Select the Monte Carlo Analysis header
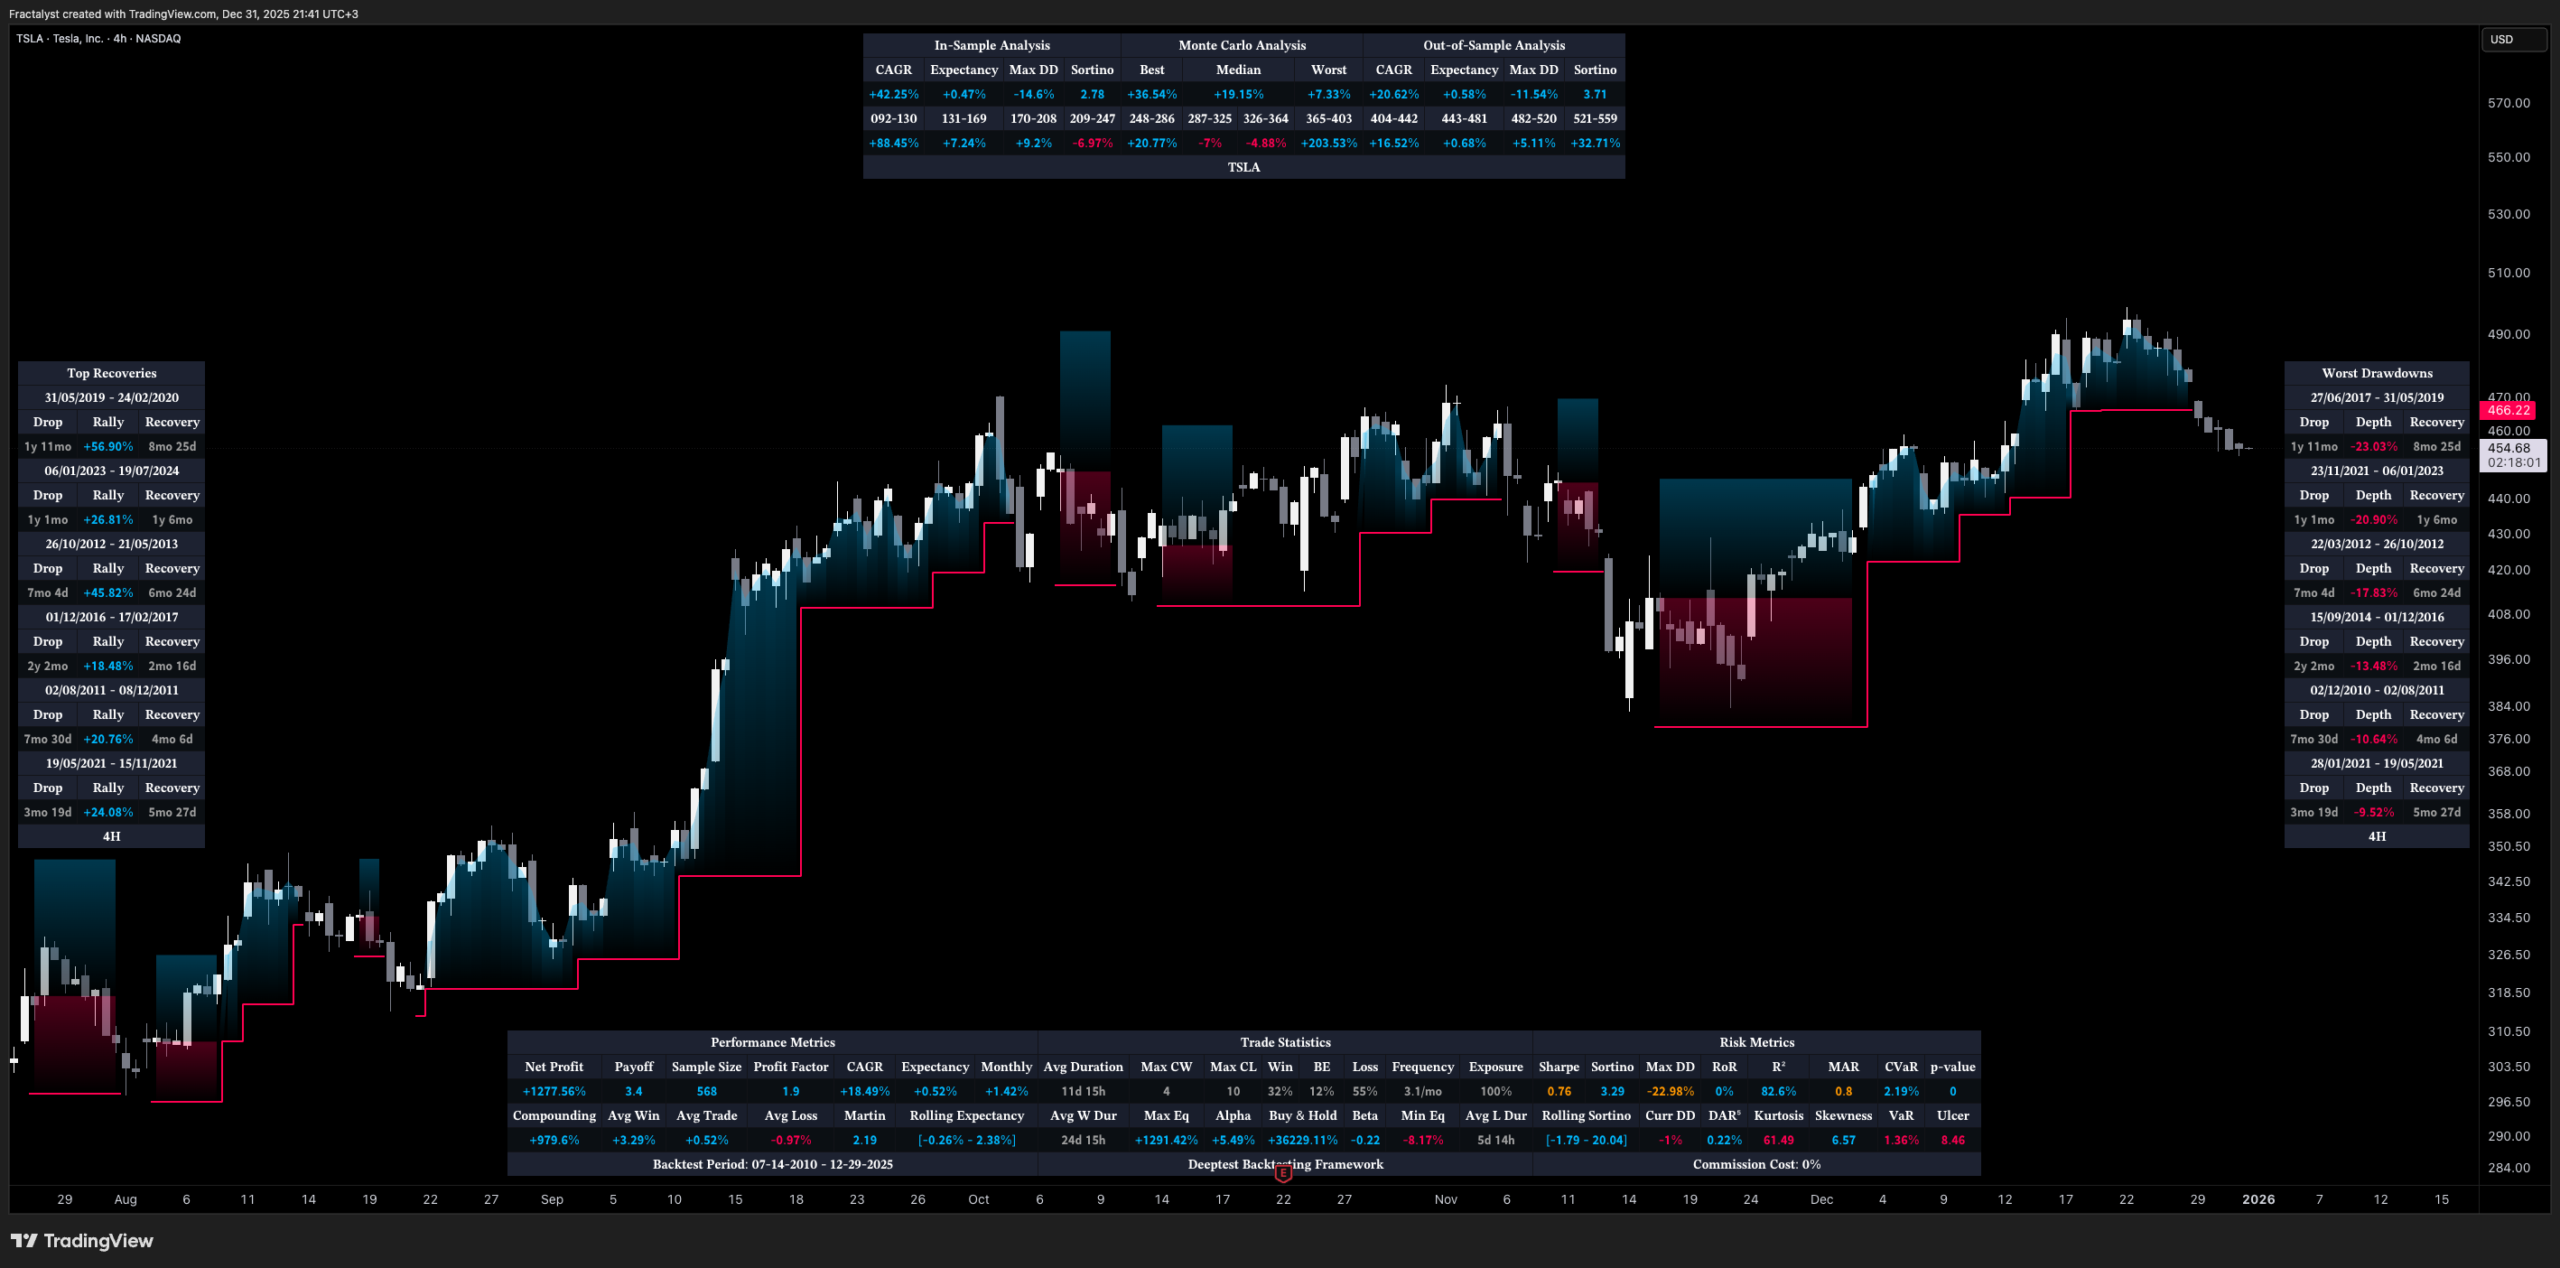Viewport: 2560px width, 1268px height. [1241, 45]
